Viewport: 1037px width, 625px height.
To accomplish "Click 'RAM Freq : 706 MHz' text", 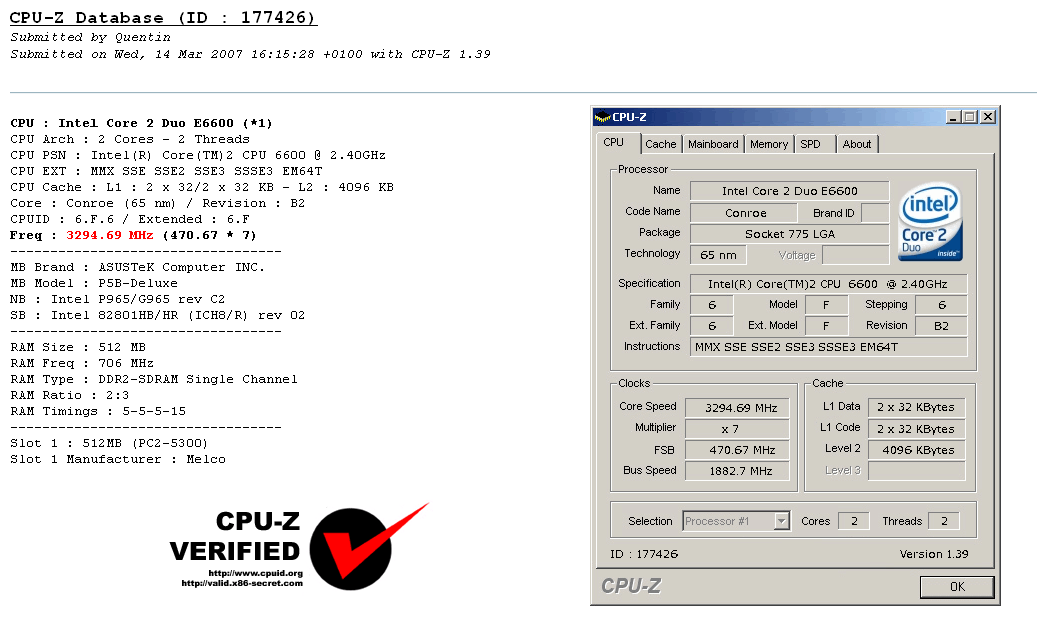I will pyautogui.click(x=82, y=363).
